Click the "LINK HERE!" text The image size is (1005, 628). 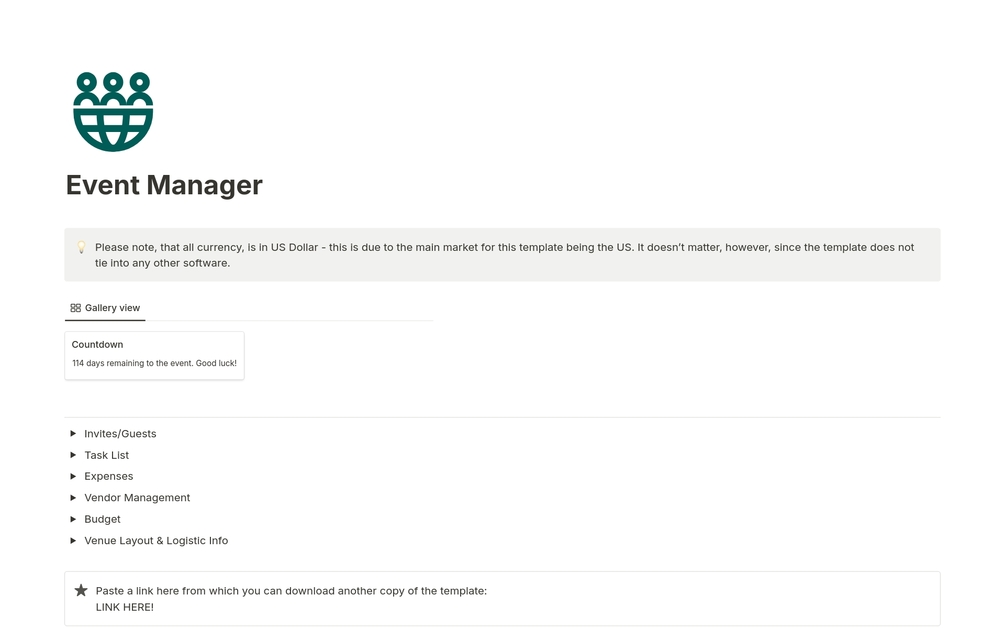124,607
